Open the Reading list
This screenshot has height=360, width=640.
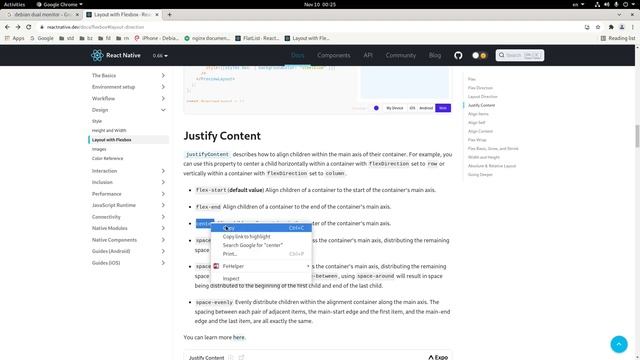tap(618, 38)
